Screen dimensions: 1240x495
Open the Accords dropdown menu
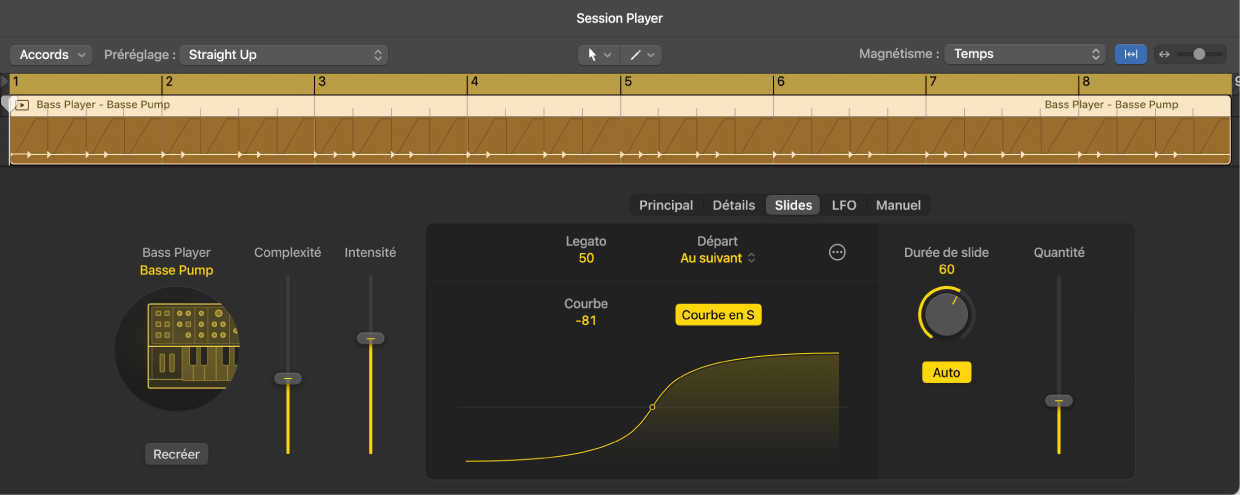[x=51, y=55]
